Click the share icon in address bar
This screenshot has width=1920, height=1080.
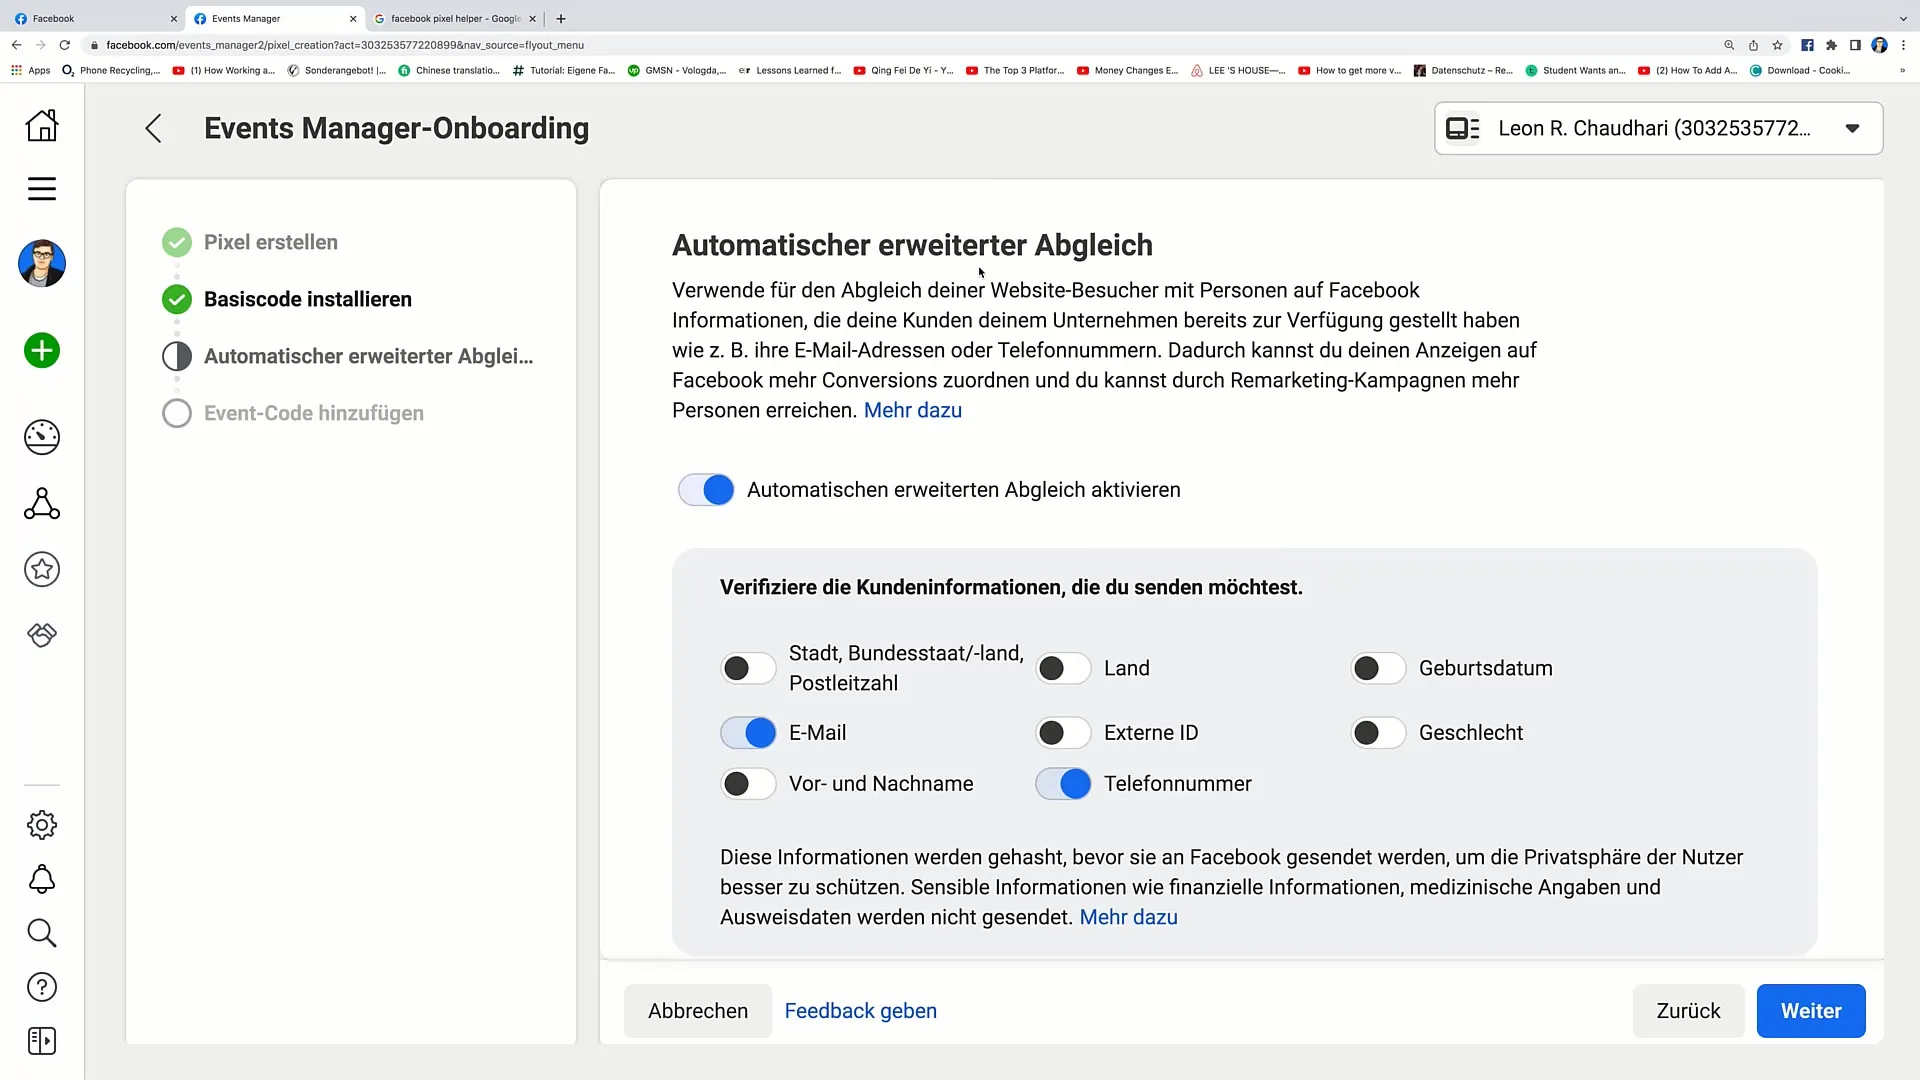tap(1753, 45)
